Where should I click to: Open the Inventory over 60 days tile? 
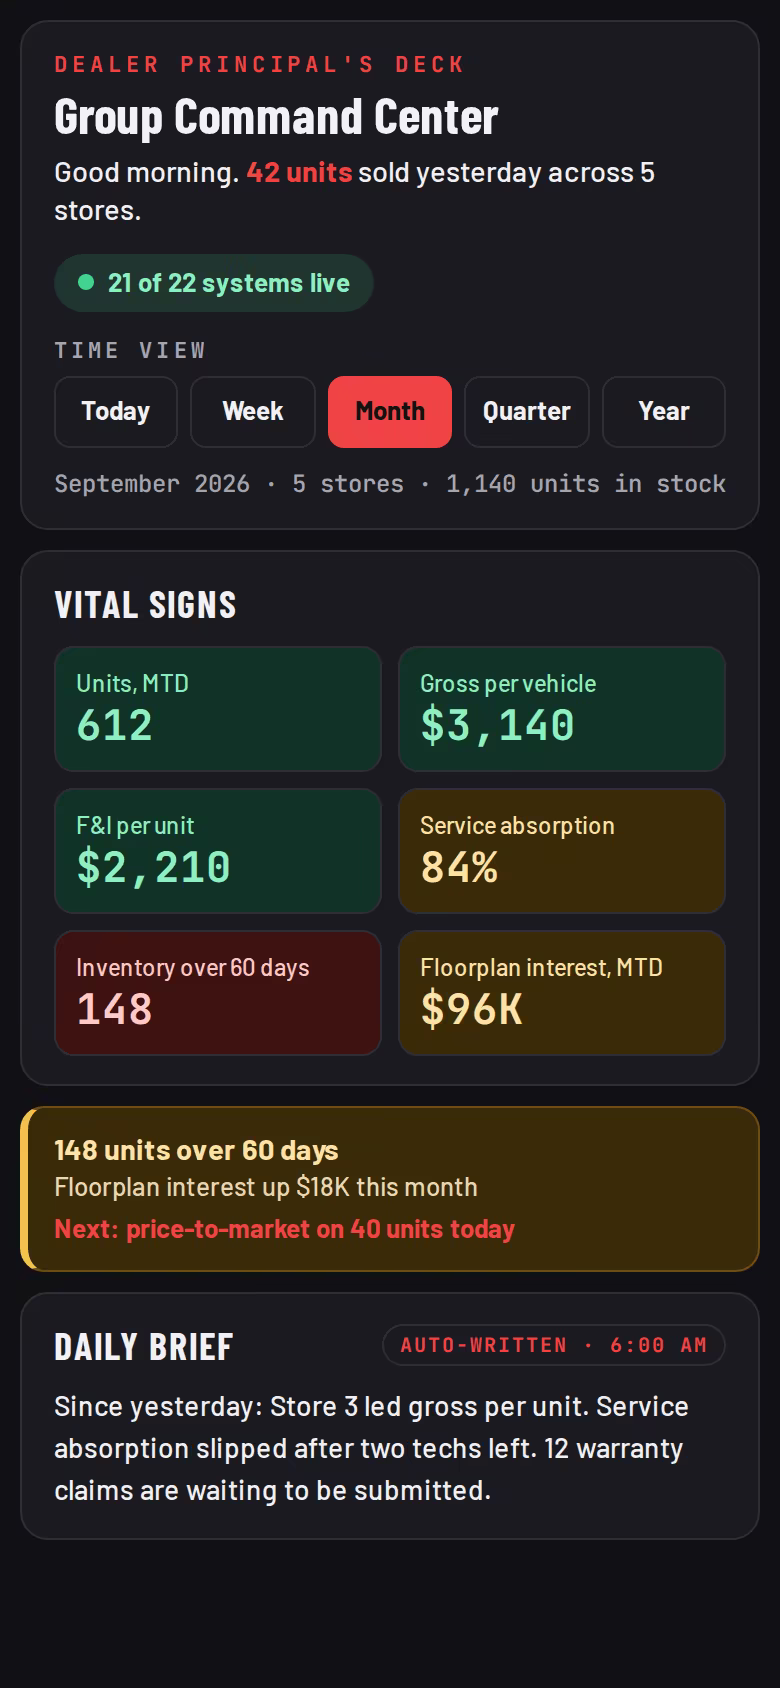tap(218, 993)
